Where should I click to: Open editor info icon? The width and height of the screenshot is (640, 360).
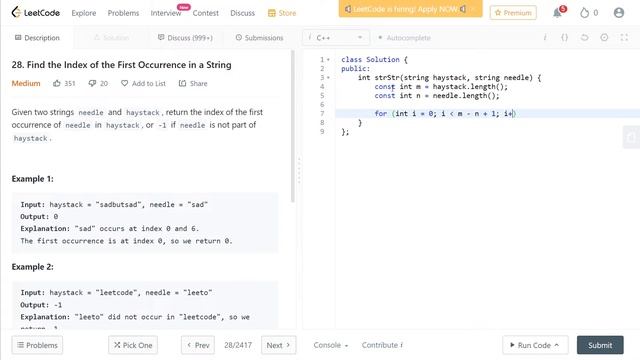(x=544, y=38)
